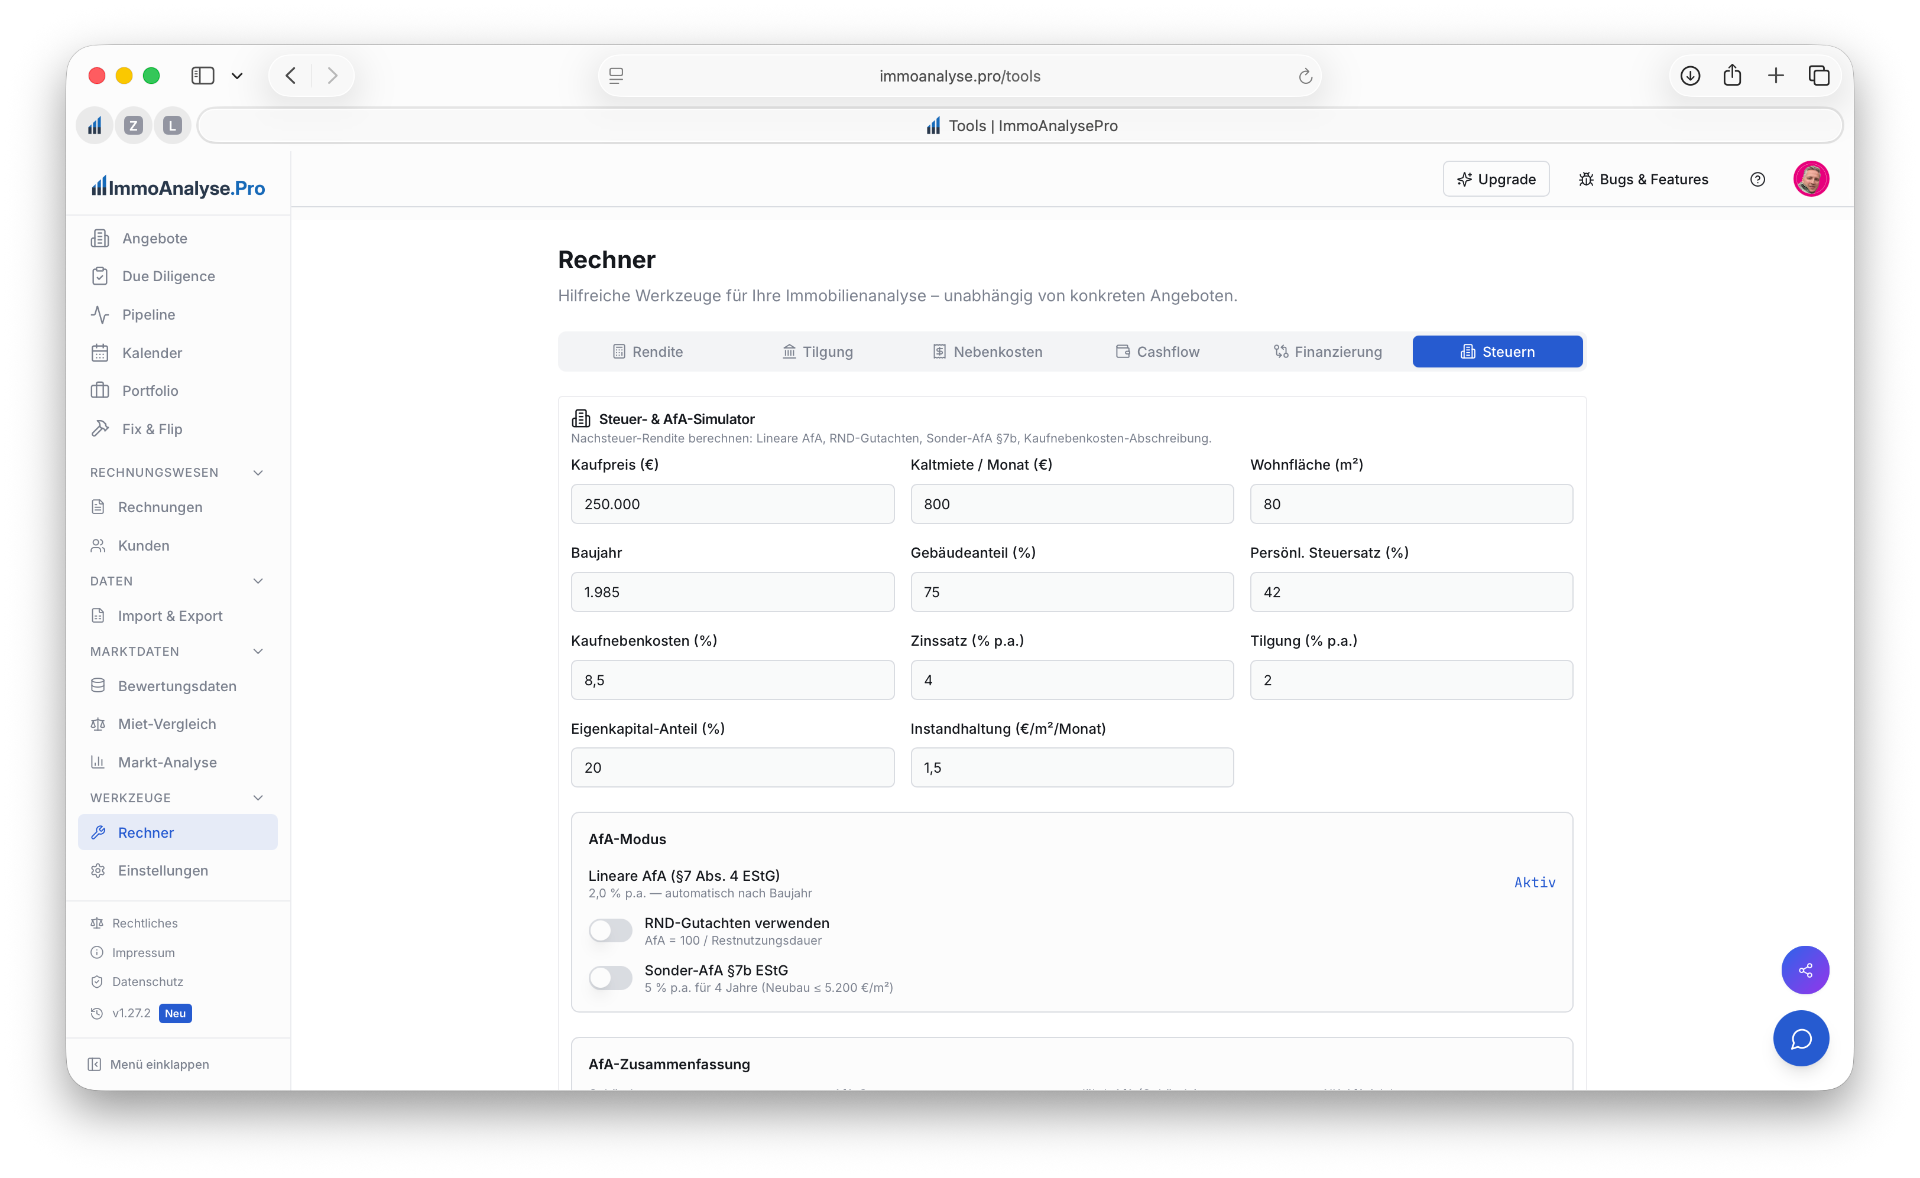Screen dimensions: 1920x1178
Task: Click the Persönl. Steuersatz field
Action: [1411, 592]
